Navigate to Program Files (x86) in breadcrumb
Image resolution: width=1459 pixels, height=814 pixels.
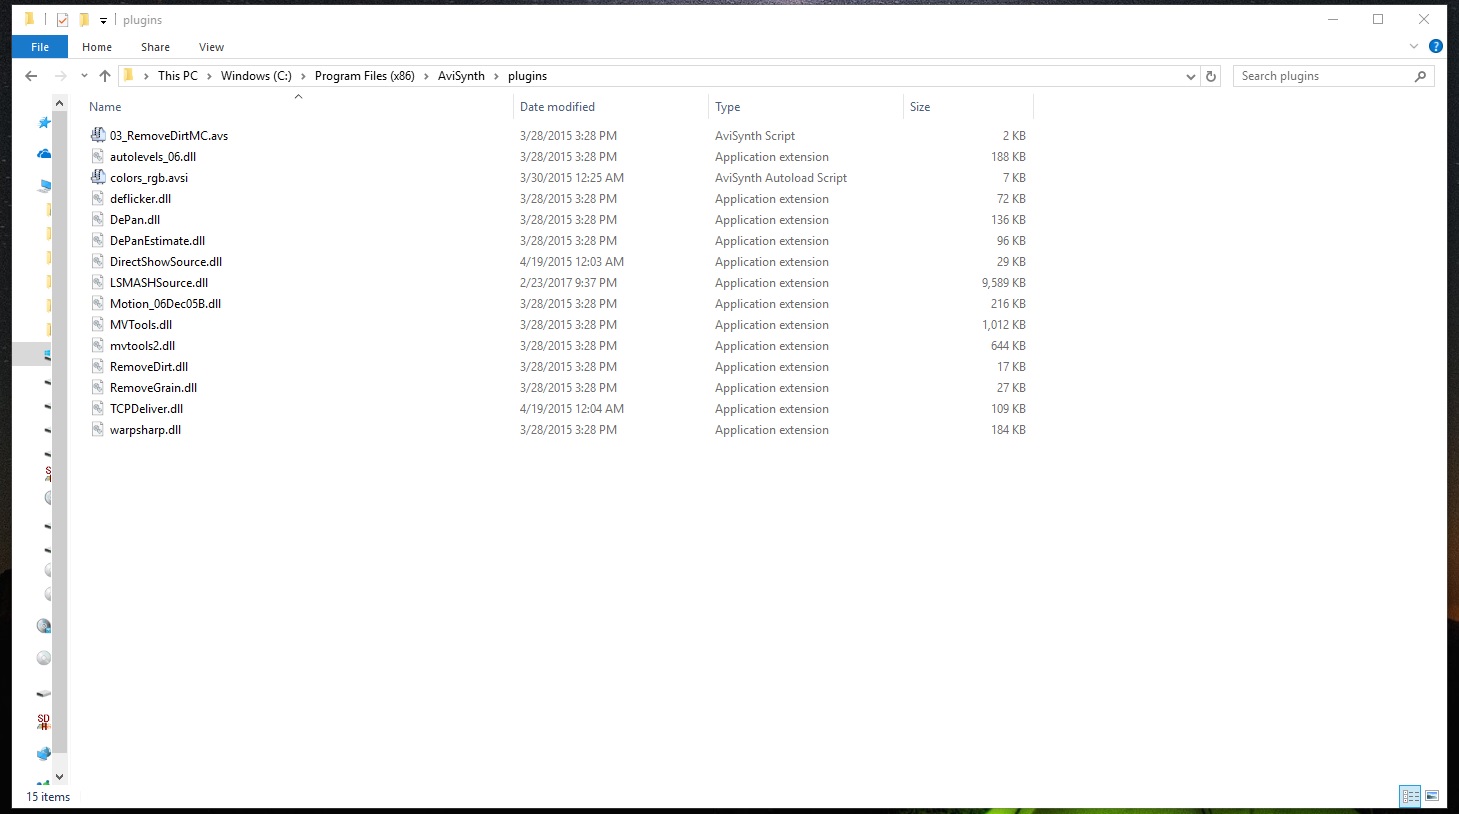click(x=364, y=76)
